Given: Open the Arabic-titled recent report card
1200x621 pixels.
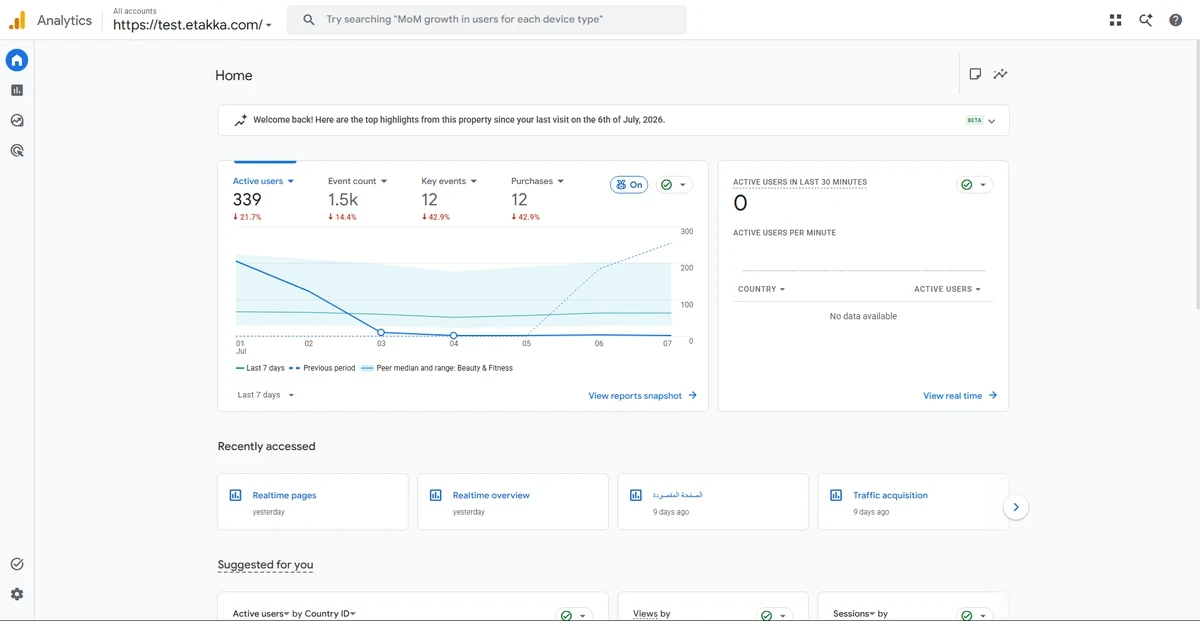Looking at the screenshot, I should 713,502.
